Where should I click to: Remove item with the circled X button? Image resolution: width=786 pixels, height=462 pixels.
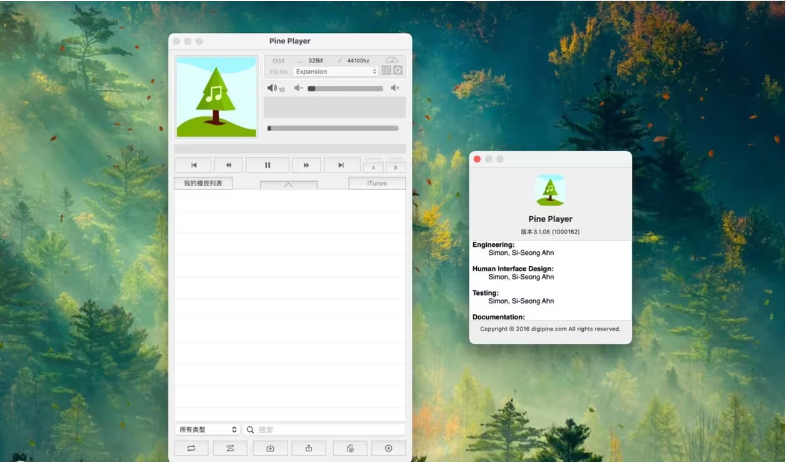pos(388,448)
